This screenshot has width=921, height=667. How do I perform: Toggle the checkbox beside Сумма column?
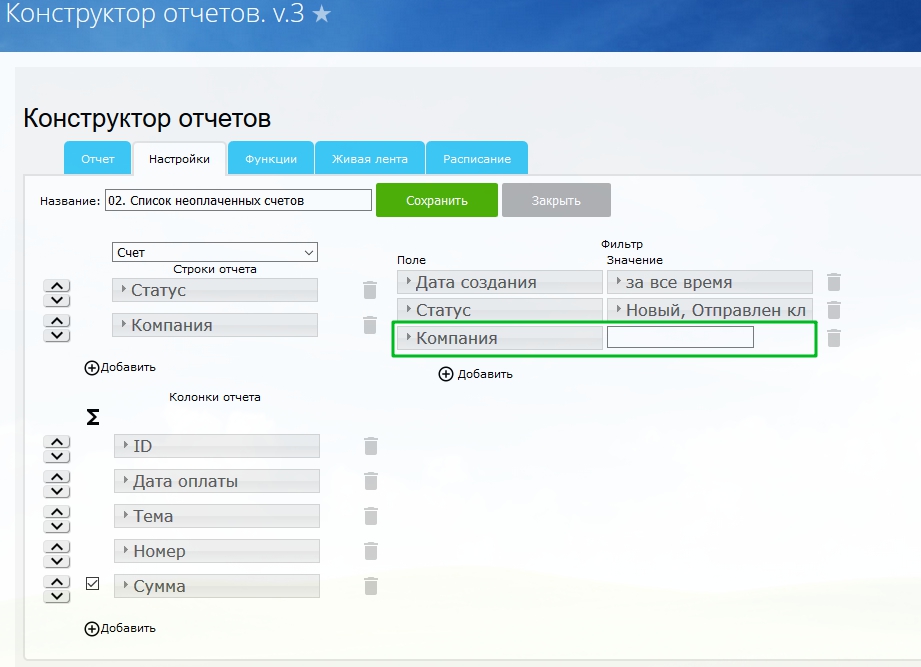point(93,584)
